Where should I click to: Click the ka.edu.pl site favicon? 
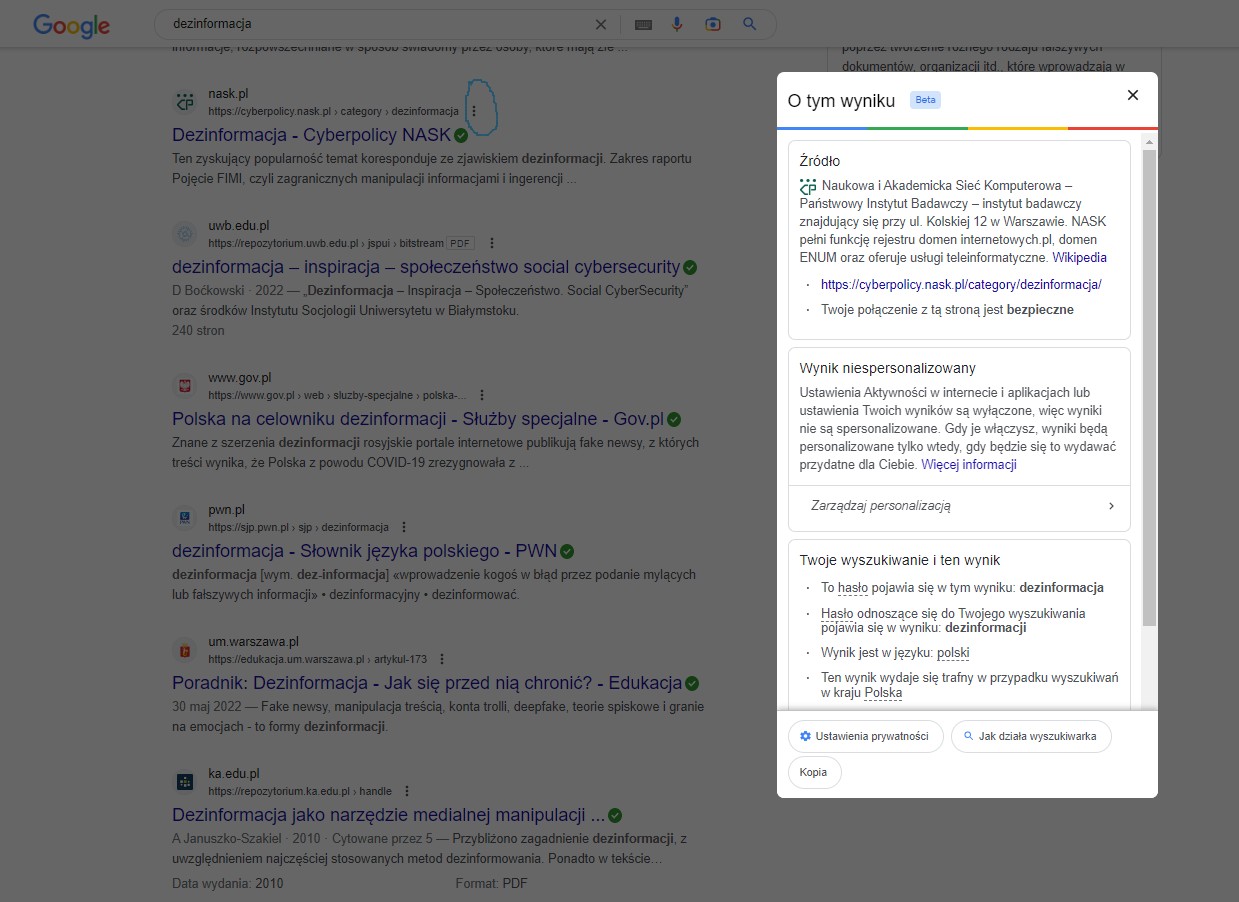tap(185, 782)
